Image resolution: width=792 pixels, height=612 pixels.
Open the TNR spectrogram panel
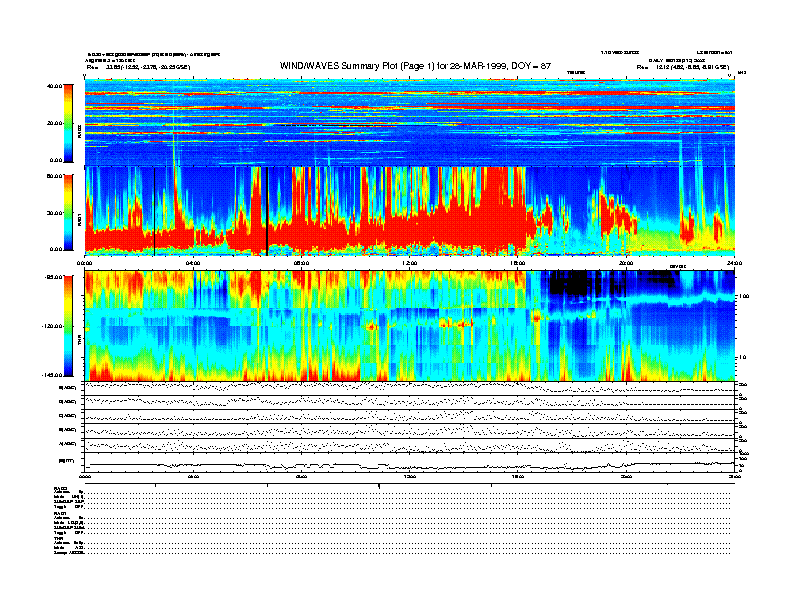(410, 326)
